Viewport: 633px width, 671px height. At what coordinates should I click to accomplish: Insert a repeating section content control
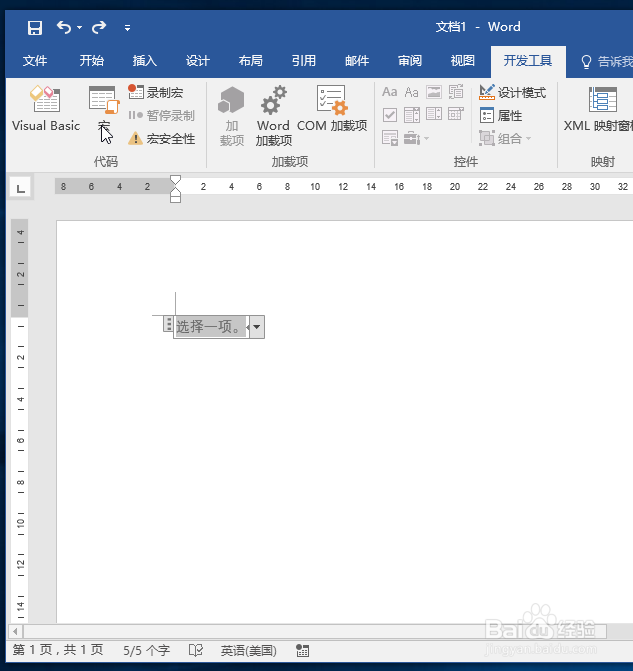pyautogui.click(x=389, y=138)
